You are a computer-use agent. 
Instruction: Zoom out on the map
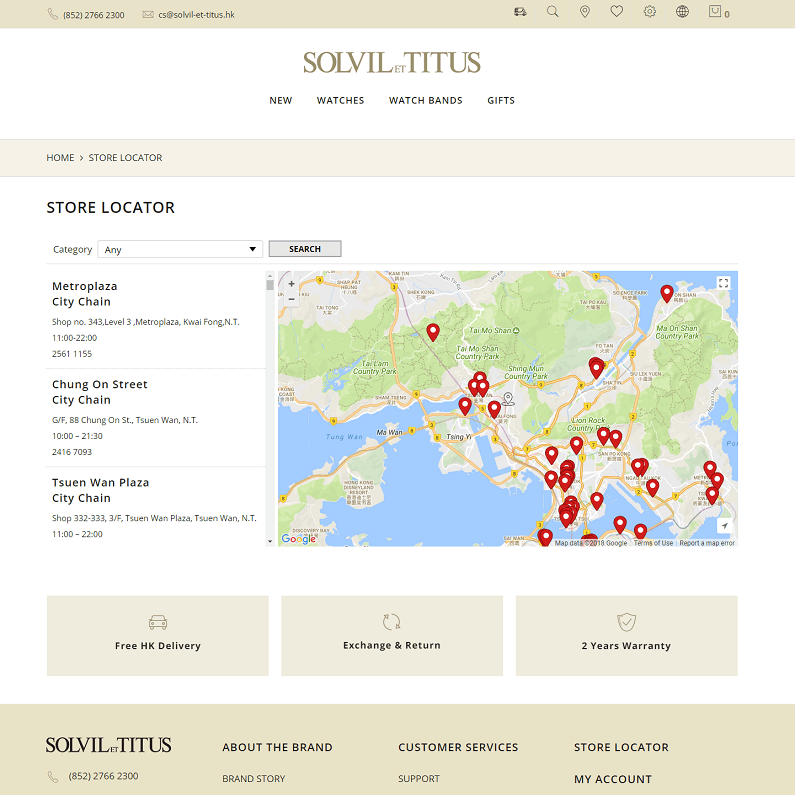292,299
